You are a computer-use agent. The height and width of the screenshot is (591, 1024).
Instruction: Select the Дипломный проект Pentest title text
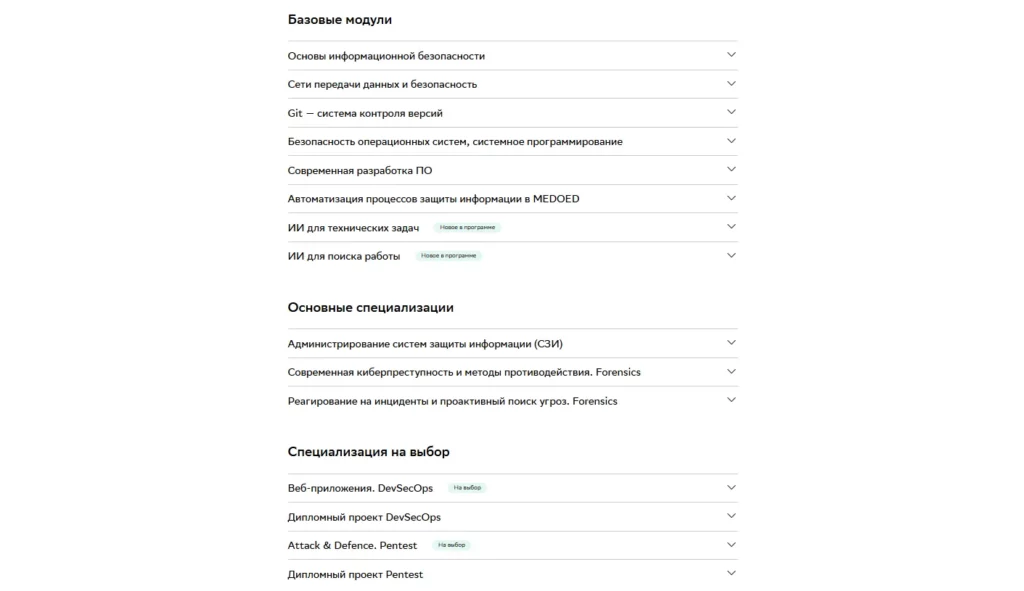point(355,574)
